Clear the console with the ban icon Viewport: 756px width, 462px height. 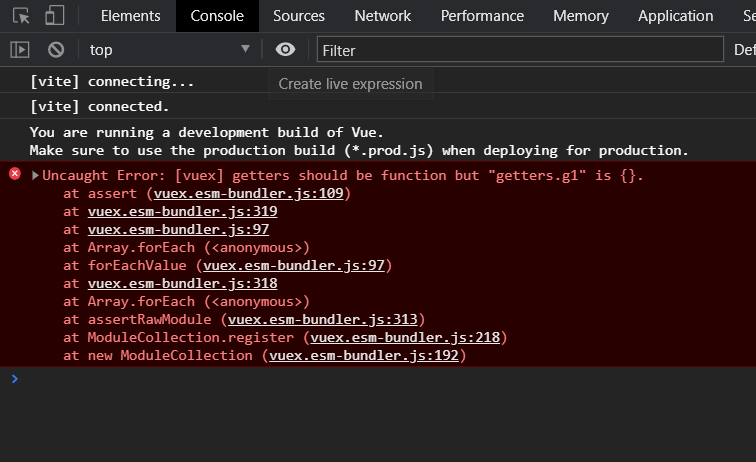(x=56, y=49)
